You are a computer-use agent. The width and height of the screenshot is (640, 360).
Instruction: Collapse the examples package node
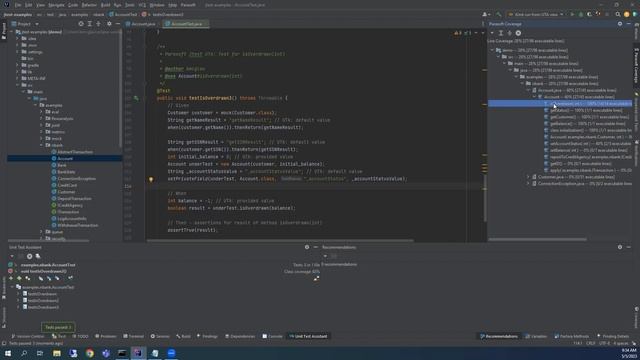36,105
